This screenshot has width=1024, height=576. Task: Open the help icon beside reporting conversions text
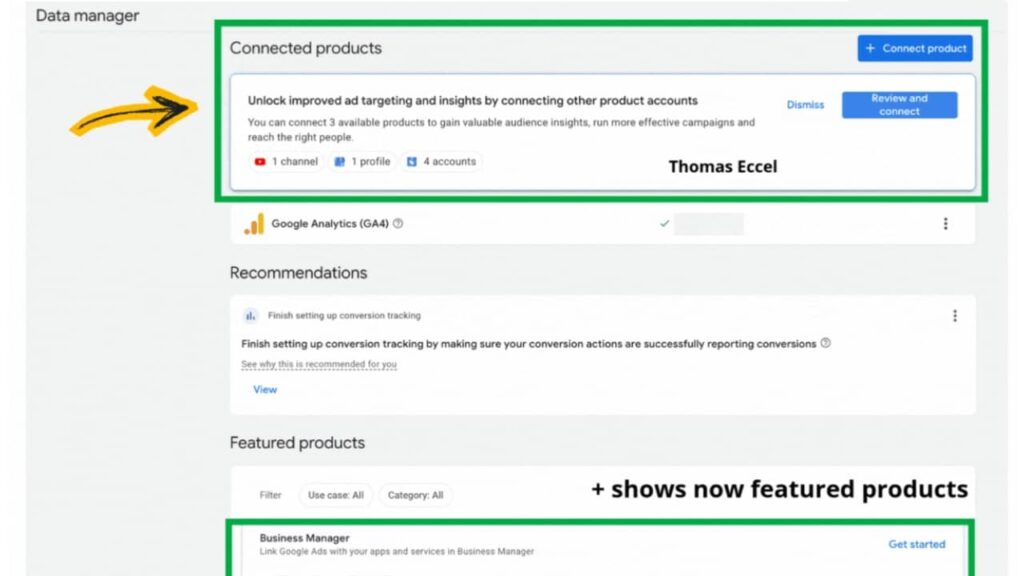[825, 343]
